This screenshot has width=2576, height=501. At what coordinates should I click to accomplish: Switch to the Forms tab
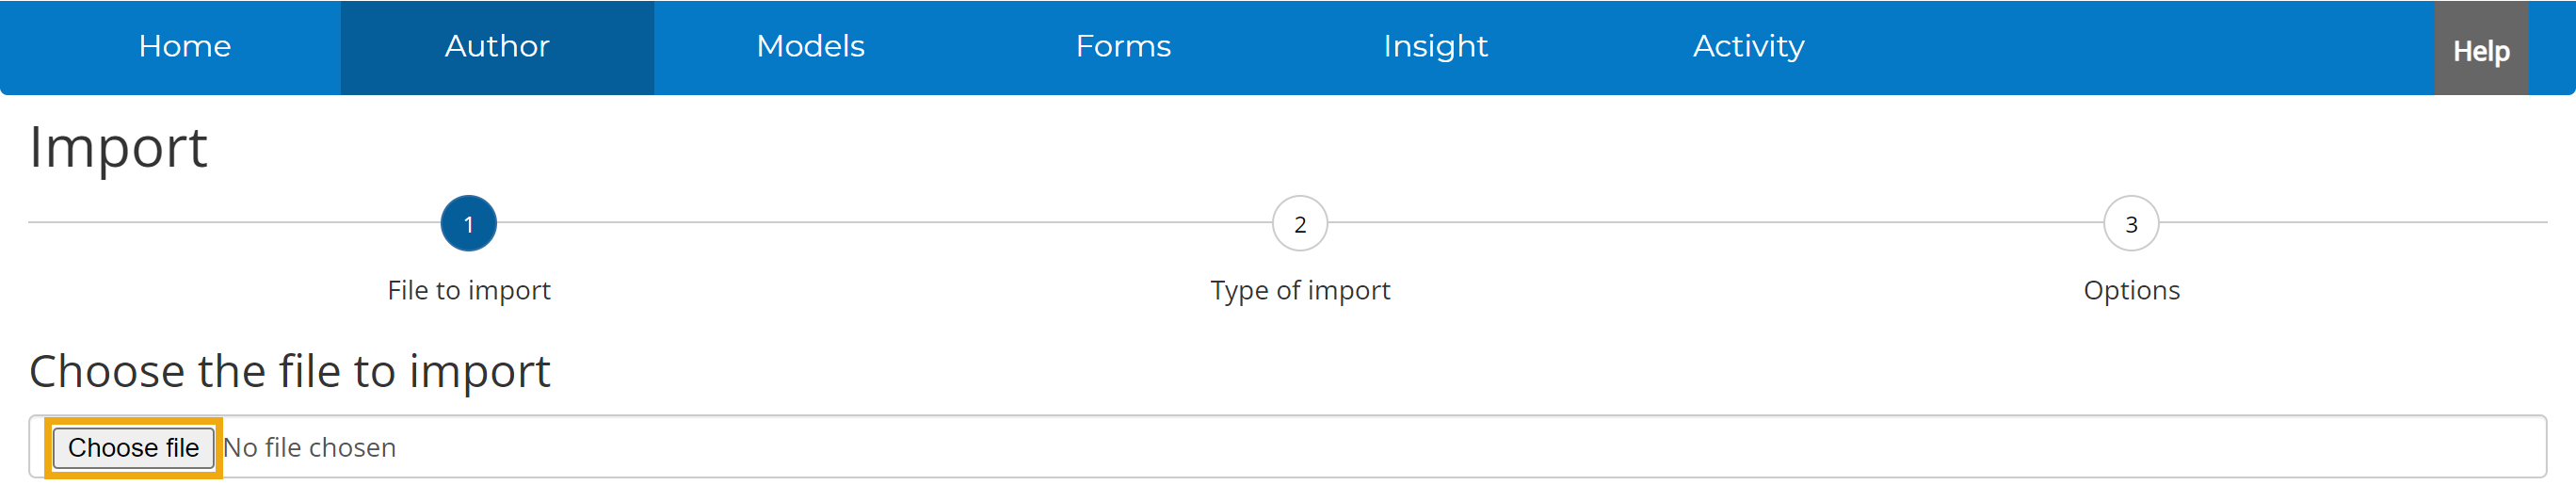1123,47
